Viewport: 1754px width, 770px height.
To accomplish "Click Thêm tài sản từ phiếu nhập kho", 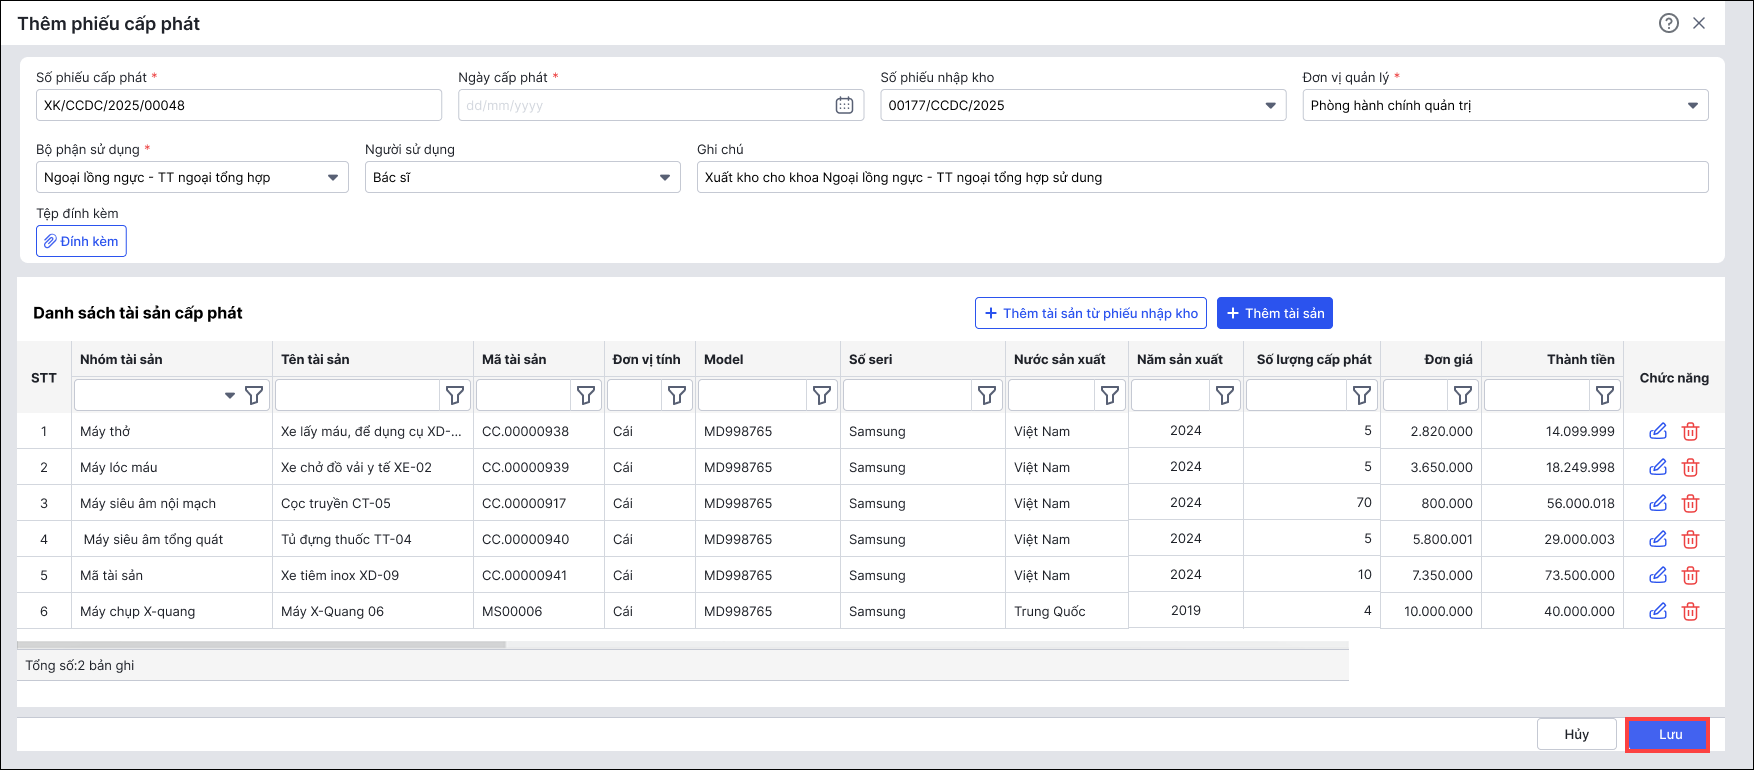I will (1090, 313).
